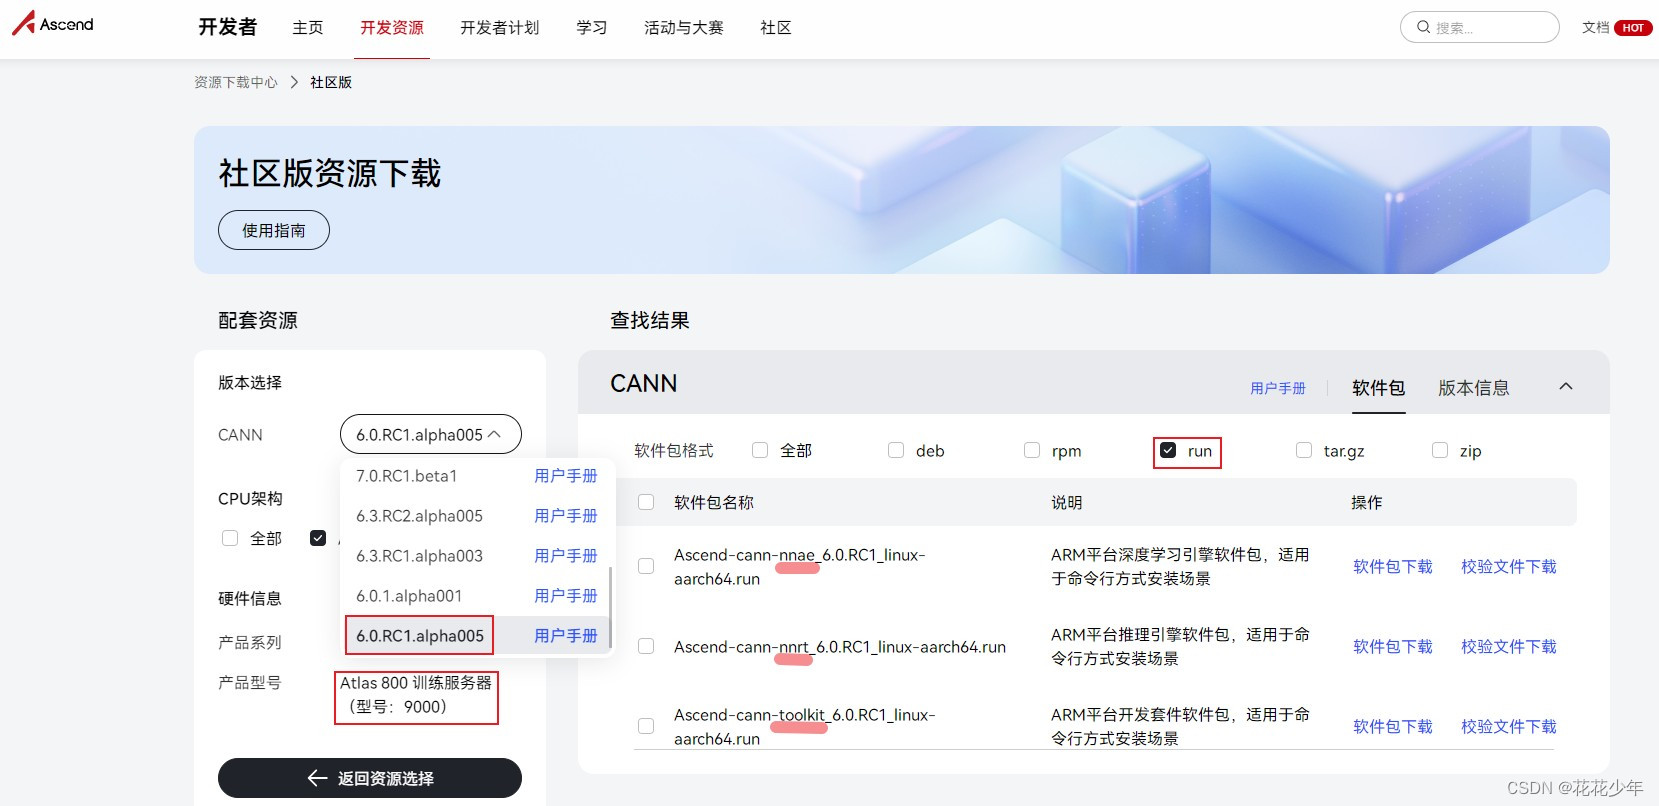Uncheck the run format checkbox

point(1168,450)
